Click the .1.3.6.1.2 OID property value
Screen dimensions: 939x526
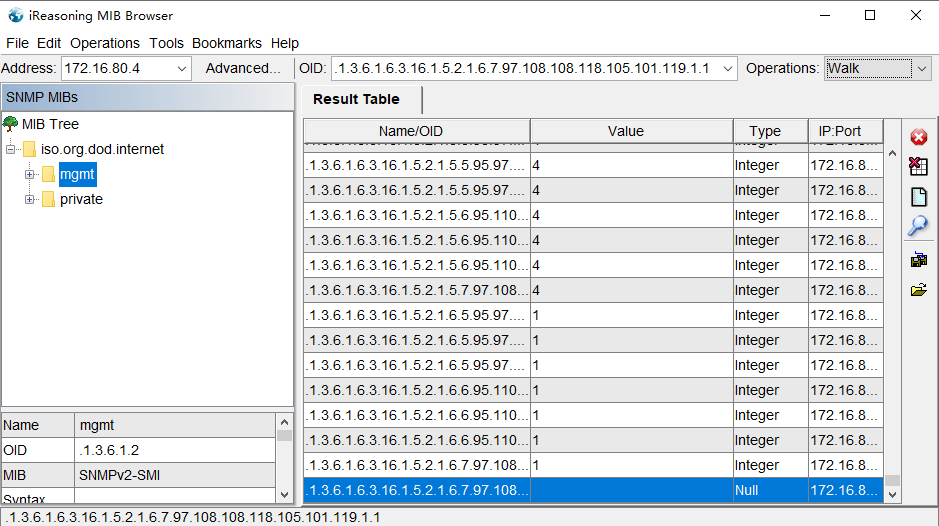click(175, 451)
